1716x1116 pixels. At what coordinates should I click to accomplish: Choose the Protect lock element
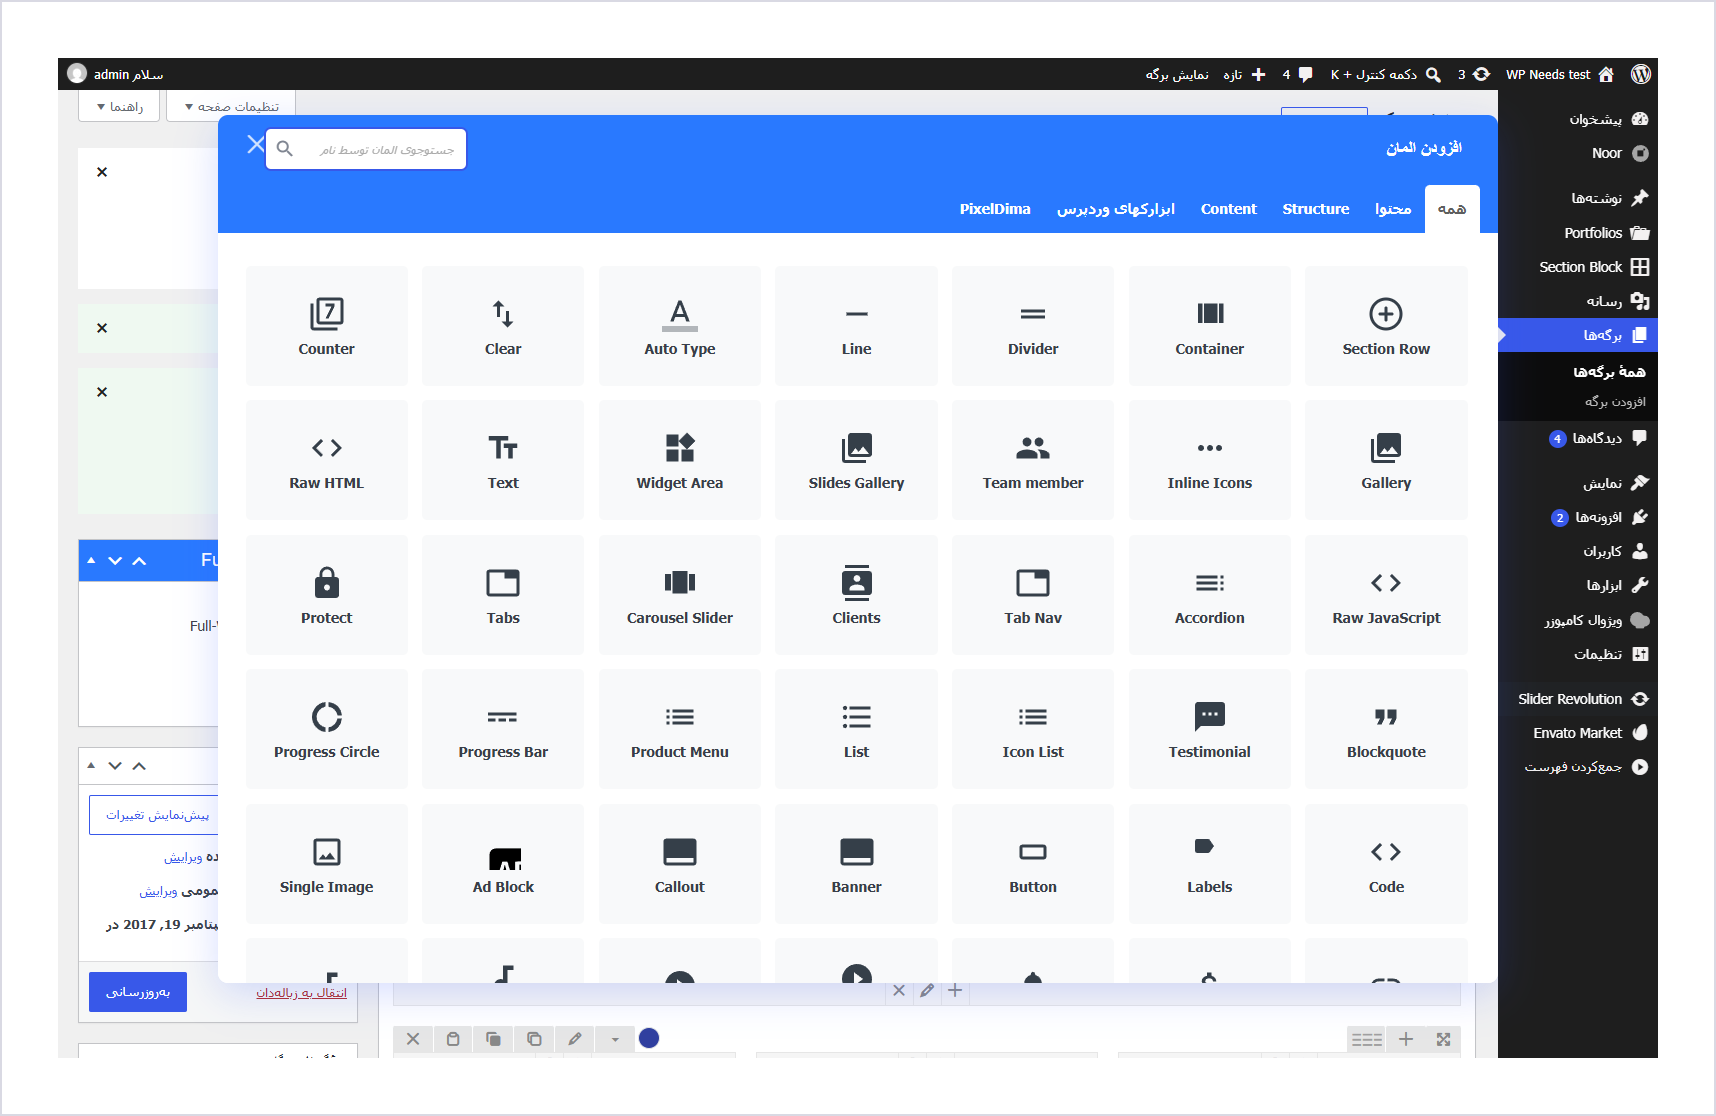326,595
